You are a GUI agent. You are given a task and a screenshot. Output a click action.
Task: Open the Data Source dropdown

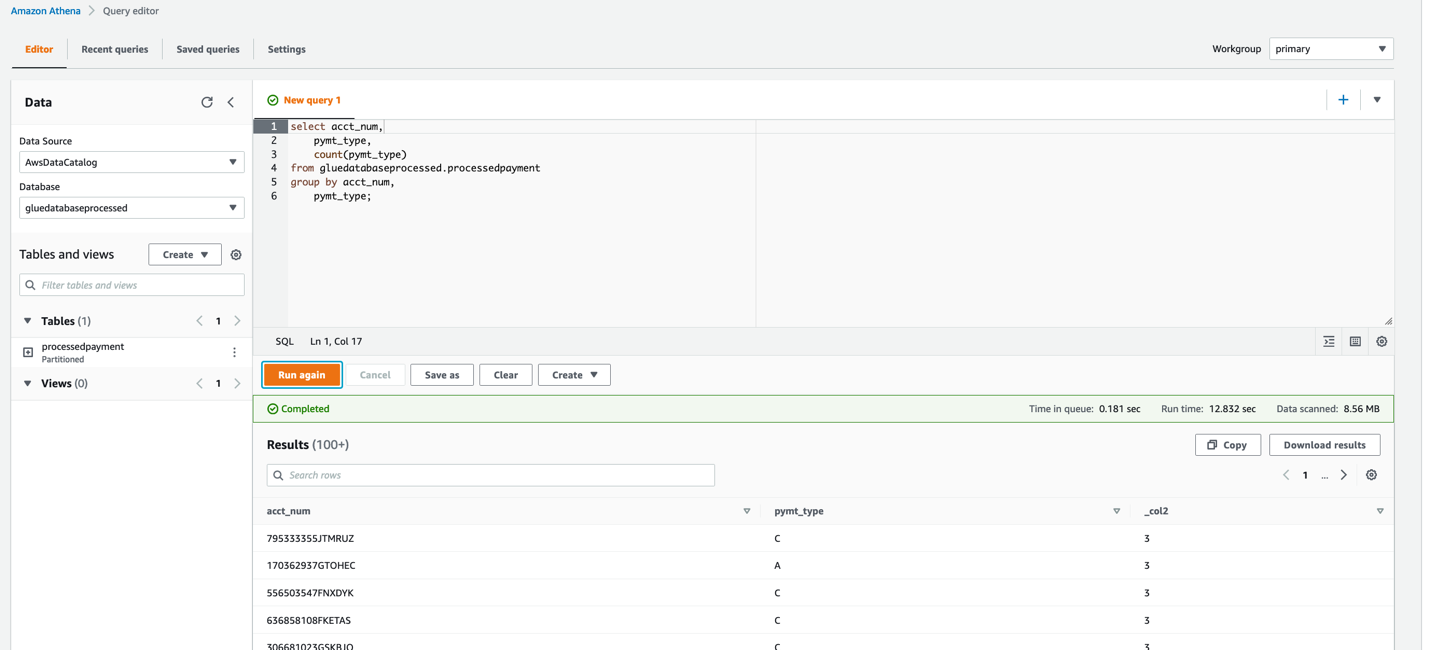pos(131,162)
